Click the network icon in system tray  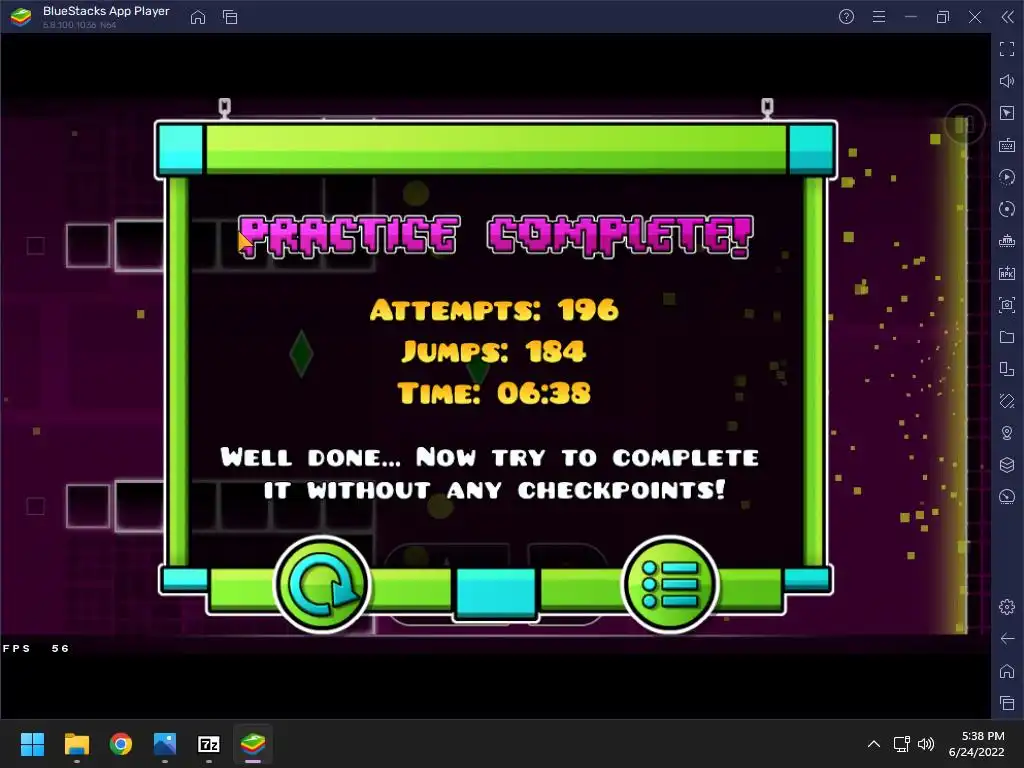click(902, 744)
